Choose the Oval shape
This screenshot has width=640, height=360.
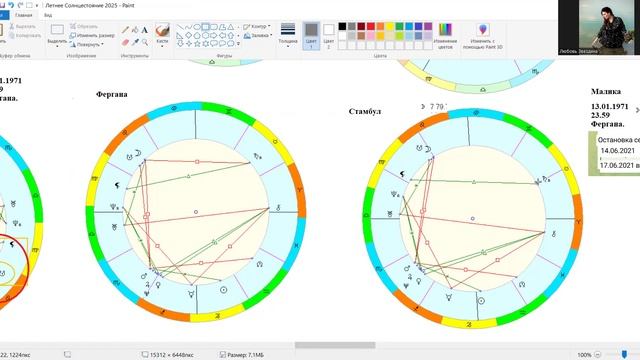[197, 27]
